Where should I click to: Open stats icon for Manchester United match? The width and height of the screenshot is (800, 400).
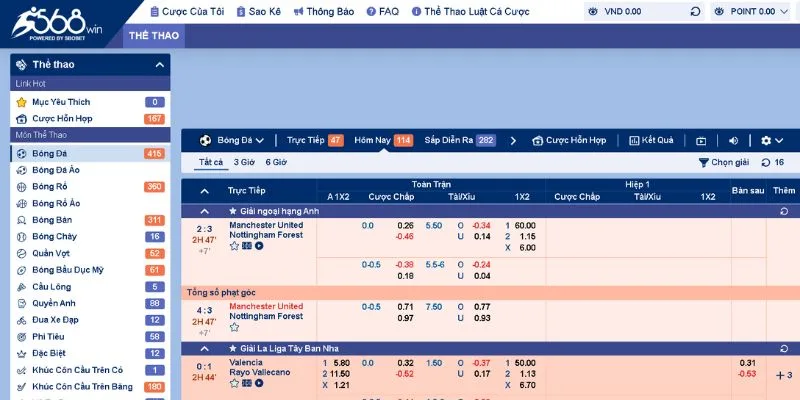click(247, 246)
